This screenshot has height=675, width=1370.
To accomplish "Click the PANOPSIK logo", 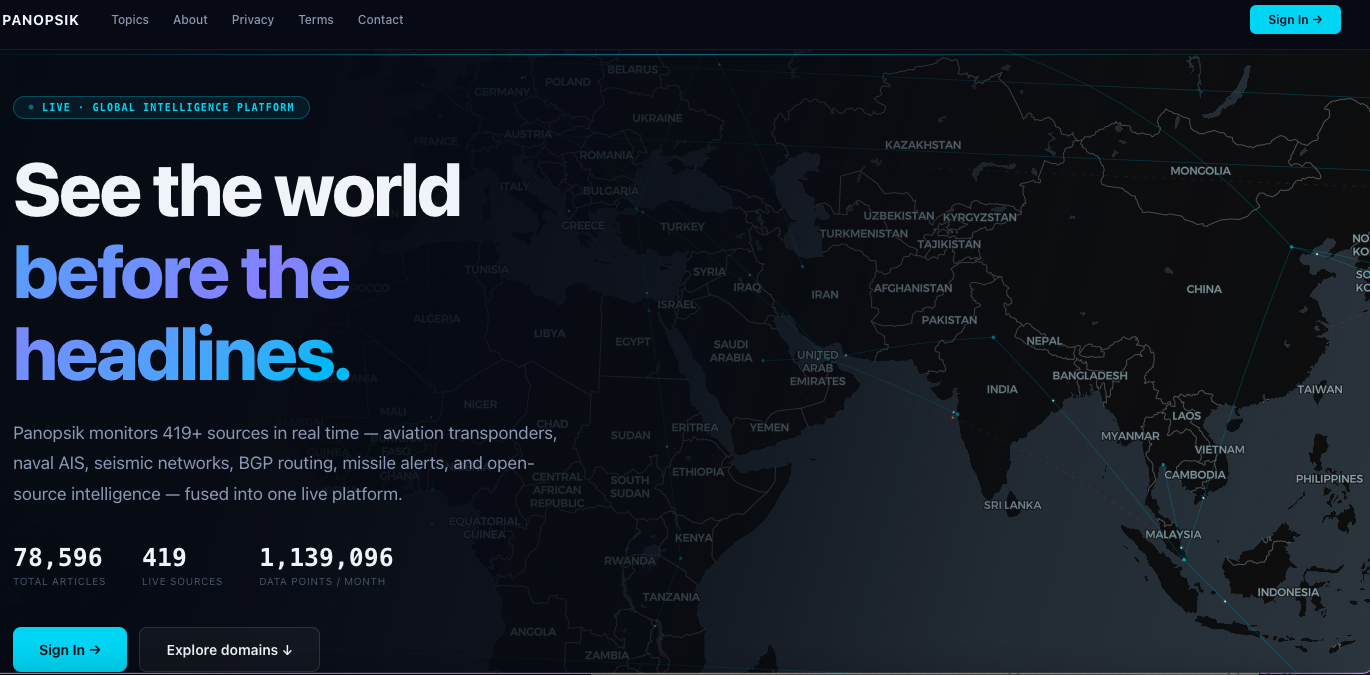I will 40,20.
